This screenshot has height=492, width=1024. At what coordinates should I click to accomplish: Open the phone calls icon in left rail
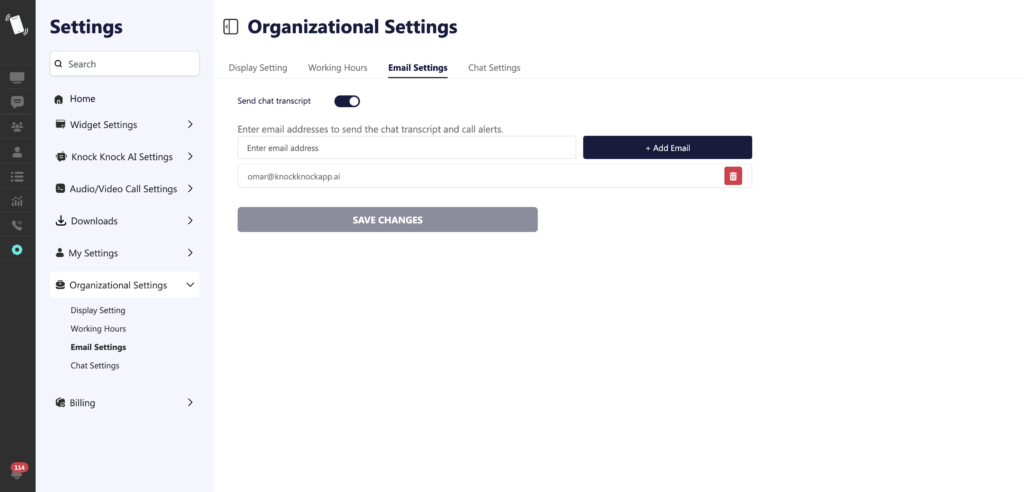(17, 225)
